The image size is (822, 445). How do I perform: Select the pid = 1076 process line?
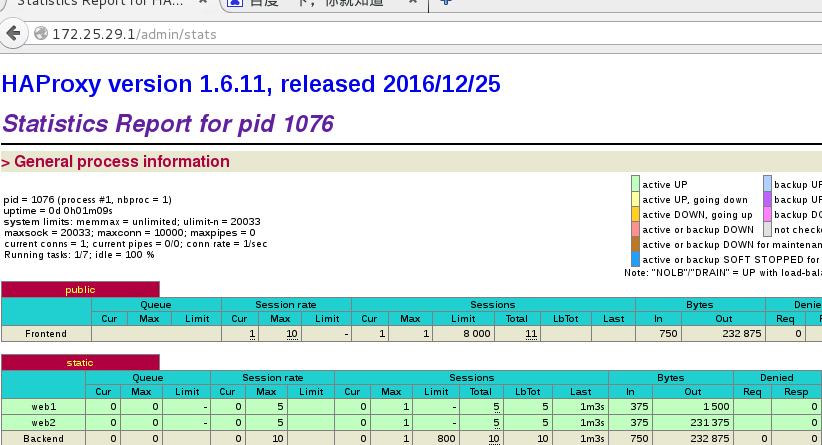[88, 200]
